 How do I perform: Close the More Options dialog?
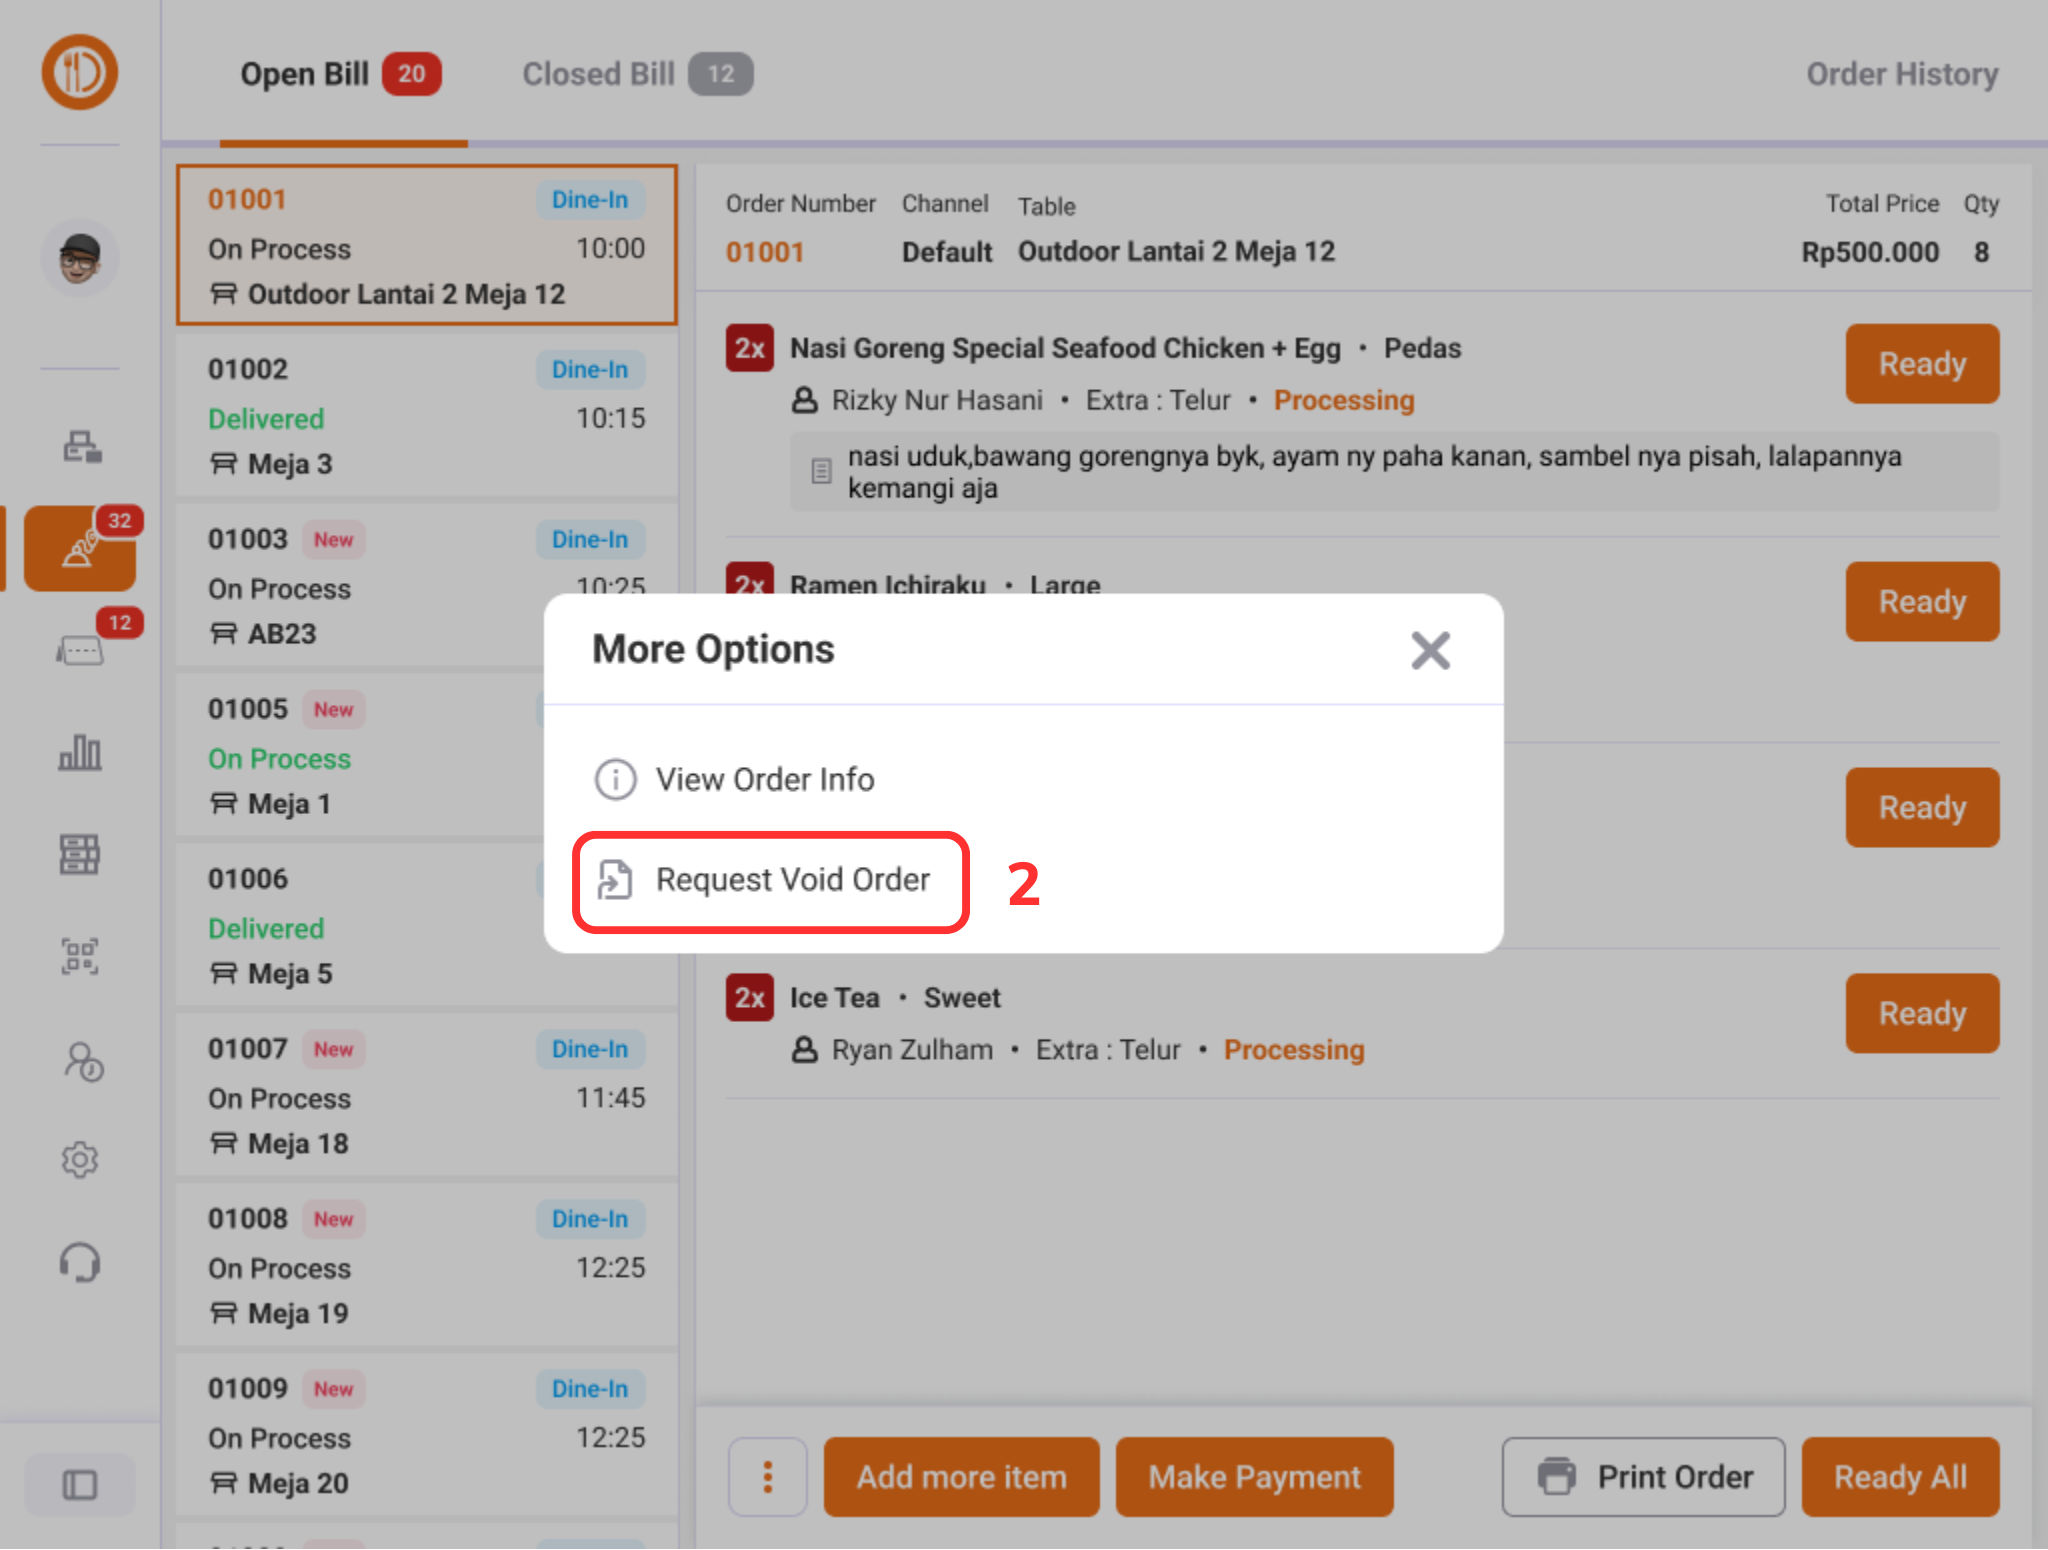(1431, 651)
